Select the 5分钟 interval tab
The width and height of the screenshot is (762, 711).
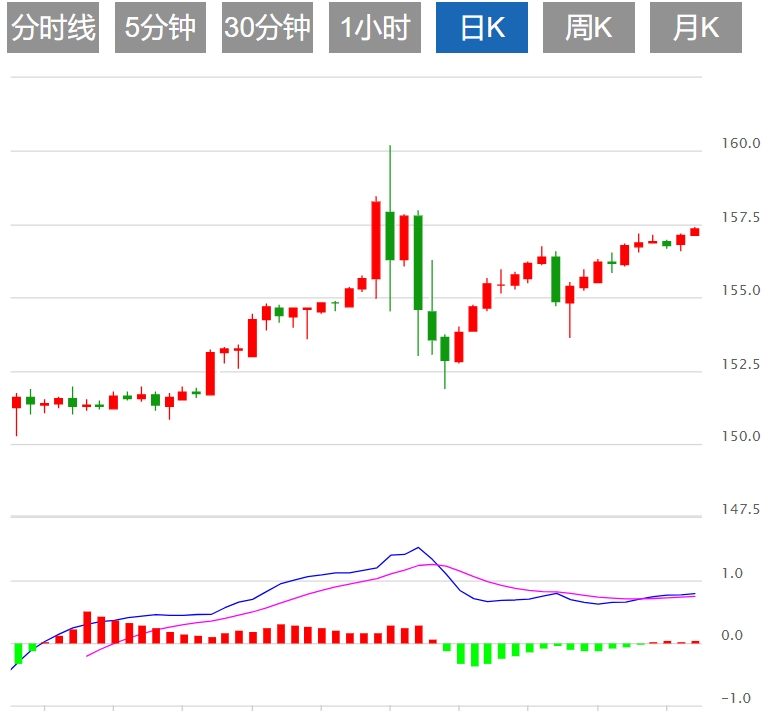coord(160,27)
